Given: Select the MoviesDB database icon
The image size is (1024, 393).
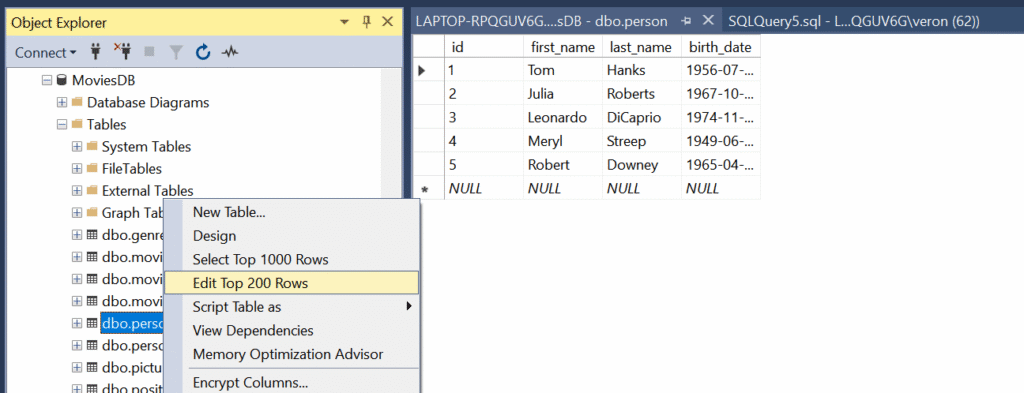Looking at the screenshot, I should 62,80.
